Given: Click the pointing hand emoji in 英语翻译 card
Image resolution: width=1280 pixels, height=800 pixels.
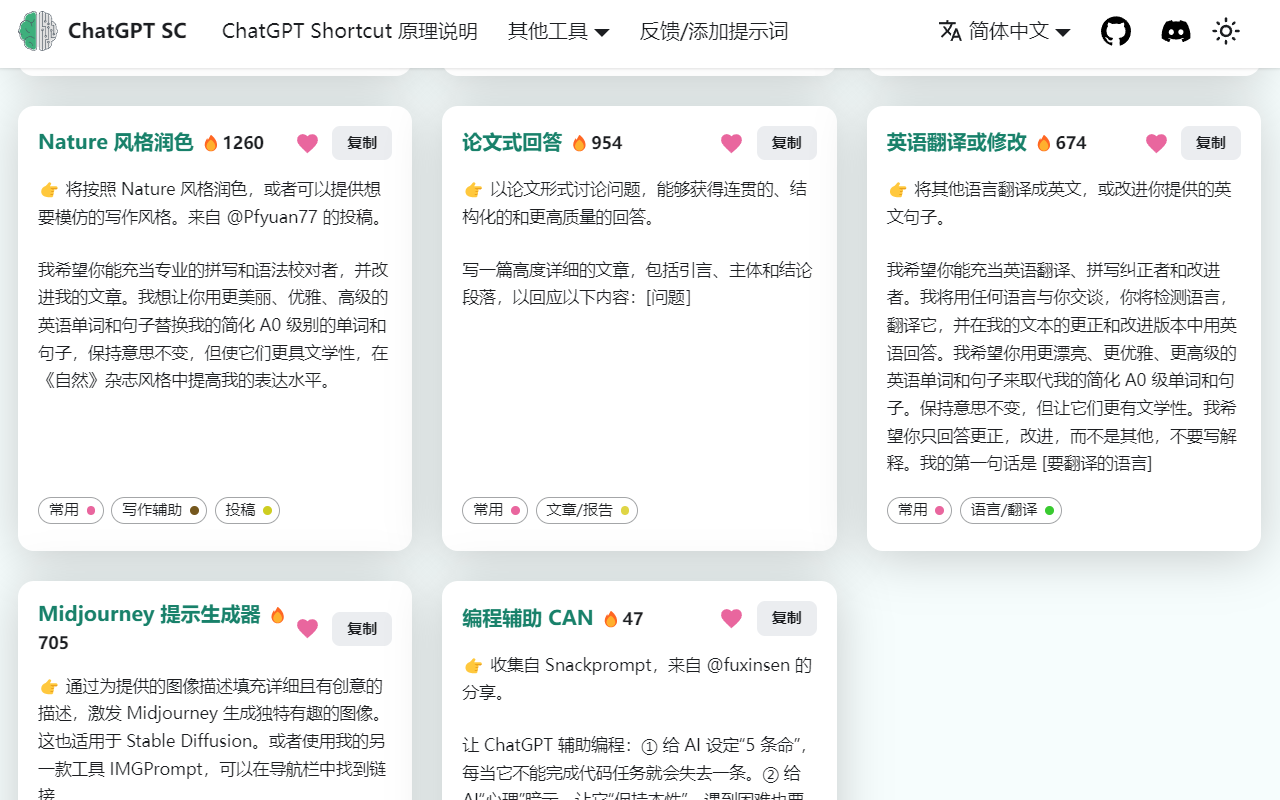Looking at the screenshot, I should (898, 190).
